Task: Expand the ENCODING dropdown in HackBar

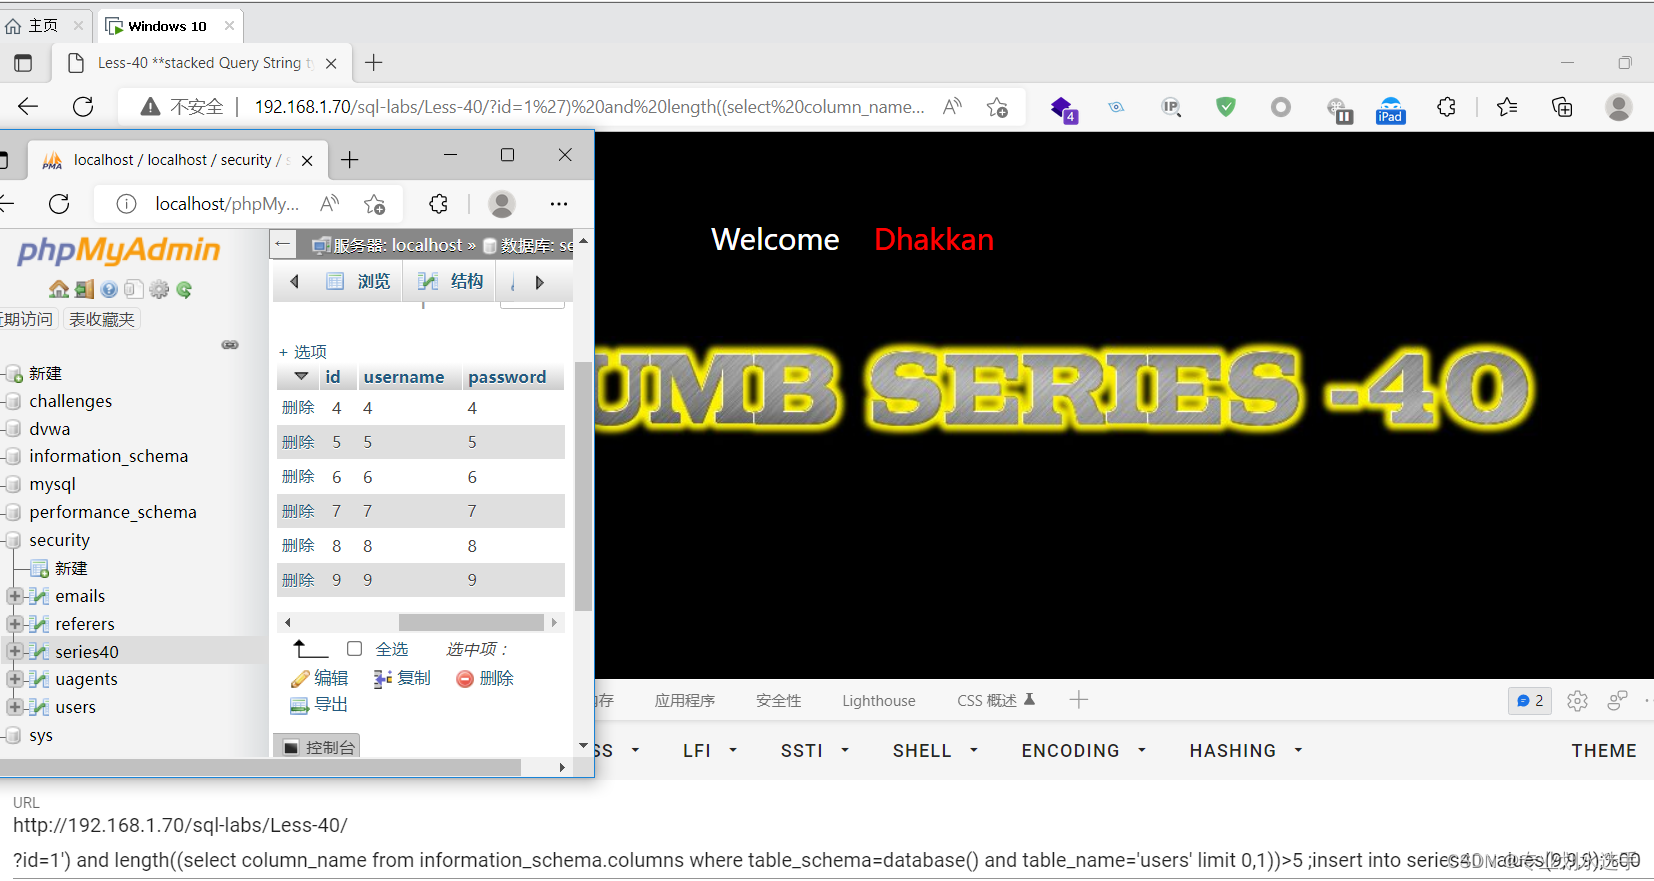Action: [x=1083, y=751]
